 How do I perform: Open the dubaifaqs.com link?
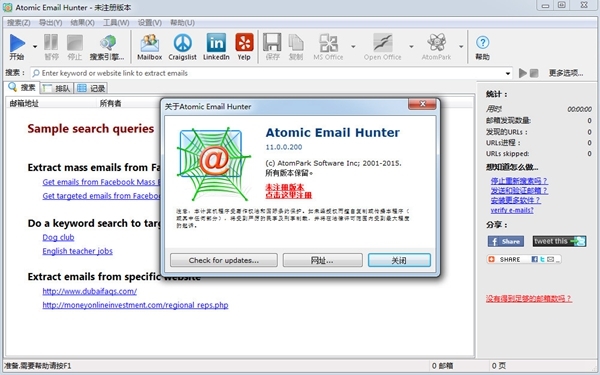90,291
